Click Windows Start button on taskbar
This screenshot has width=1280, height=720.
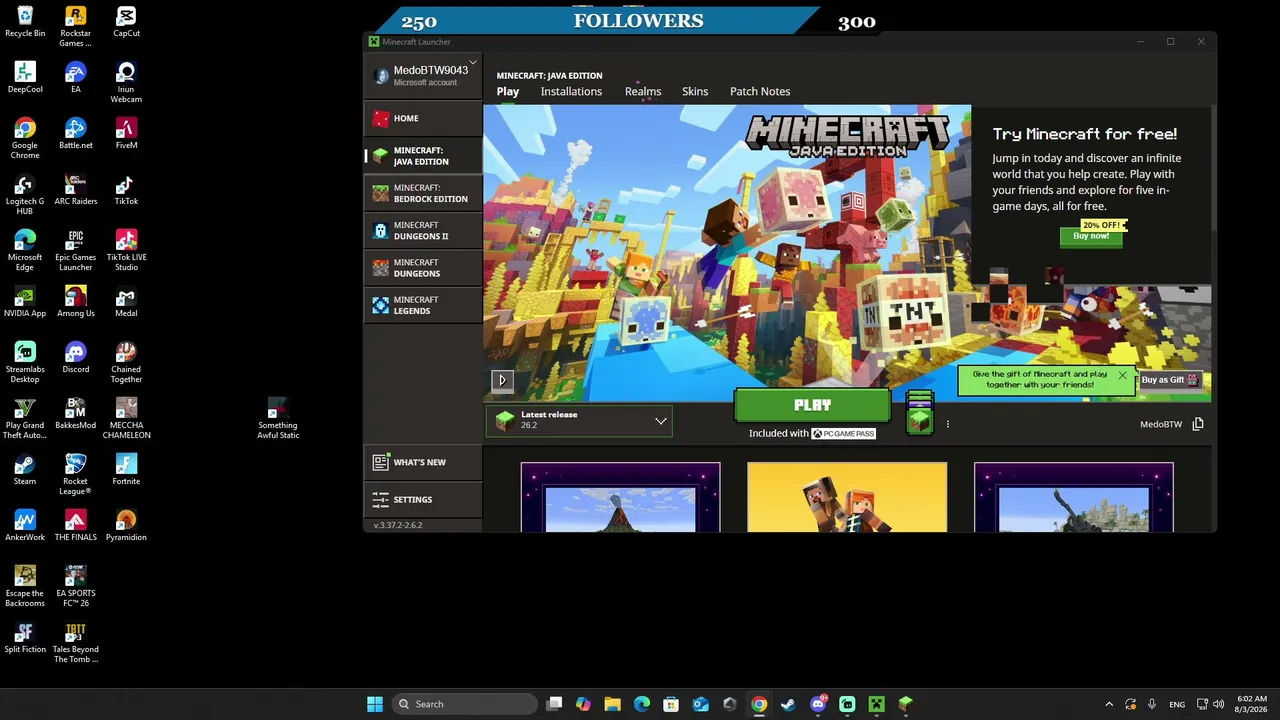pyautogui.click(x=375, y=704)
